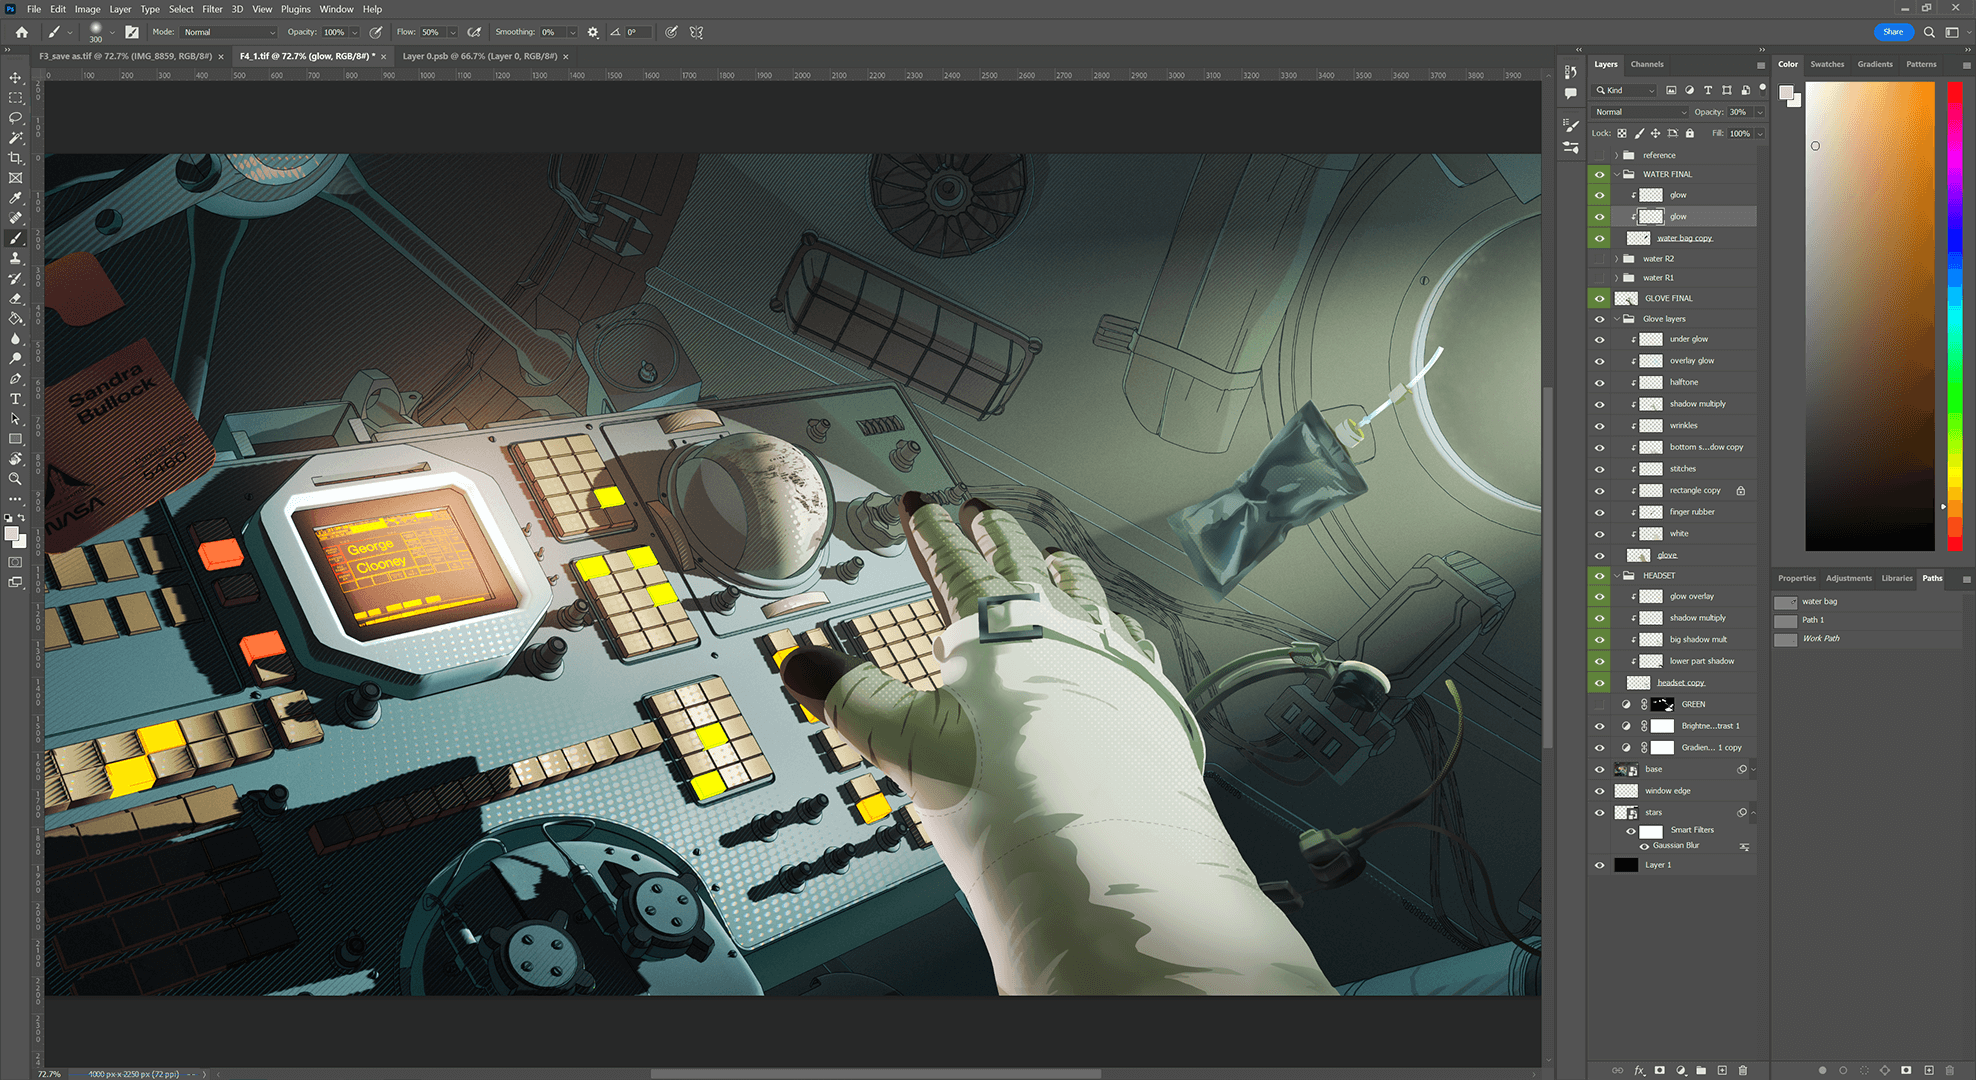Delete layer using trash icon
This screenshot has height=1080, width=1976.
pyautogui.click(x=1743, y=1070)
